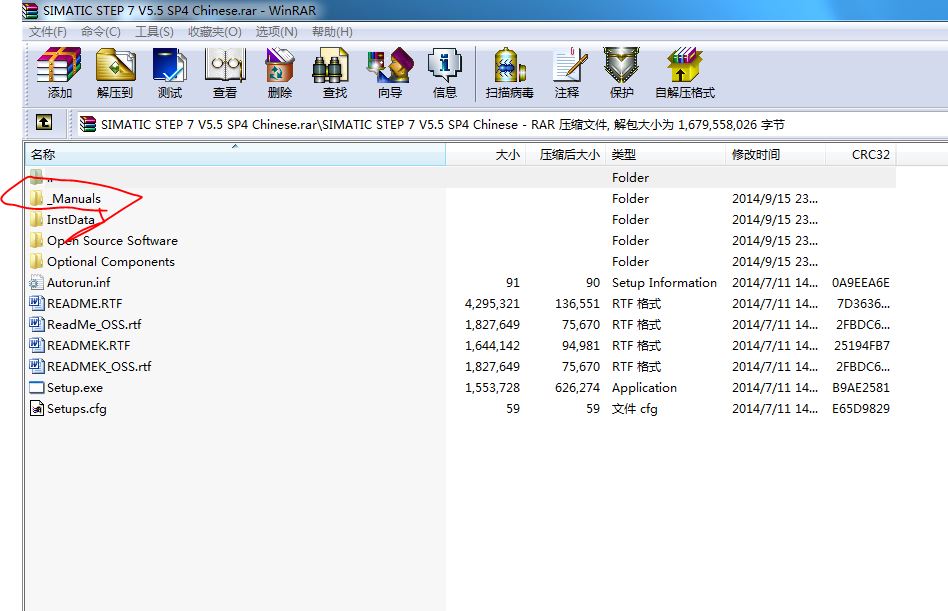Select the READMEK.RTF file name
Image resolution: width=948 pixels, height=611 pixels.
[89, 346]
